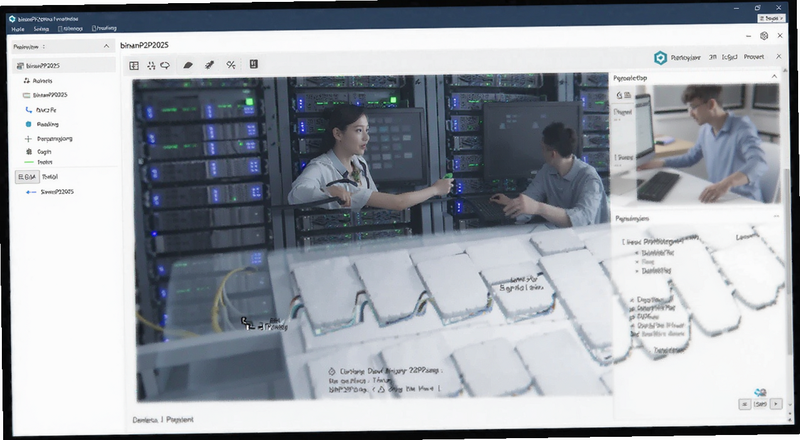Screen dimensions: 800x440
Task: Open the third menu bar item with icon
Action: [70, 29]
